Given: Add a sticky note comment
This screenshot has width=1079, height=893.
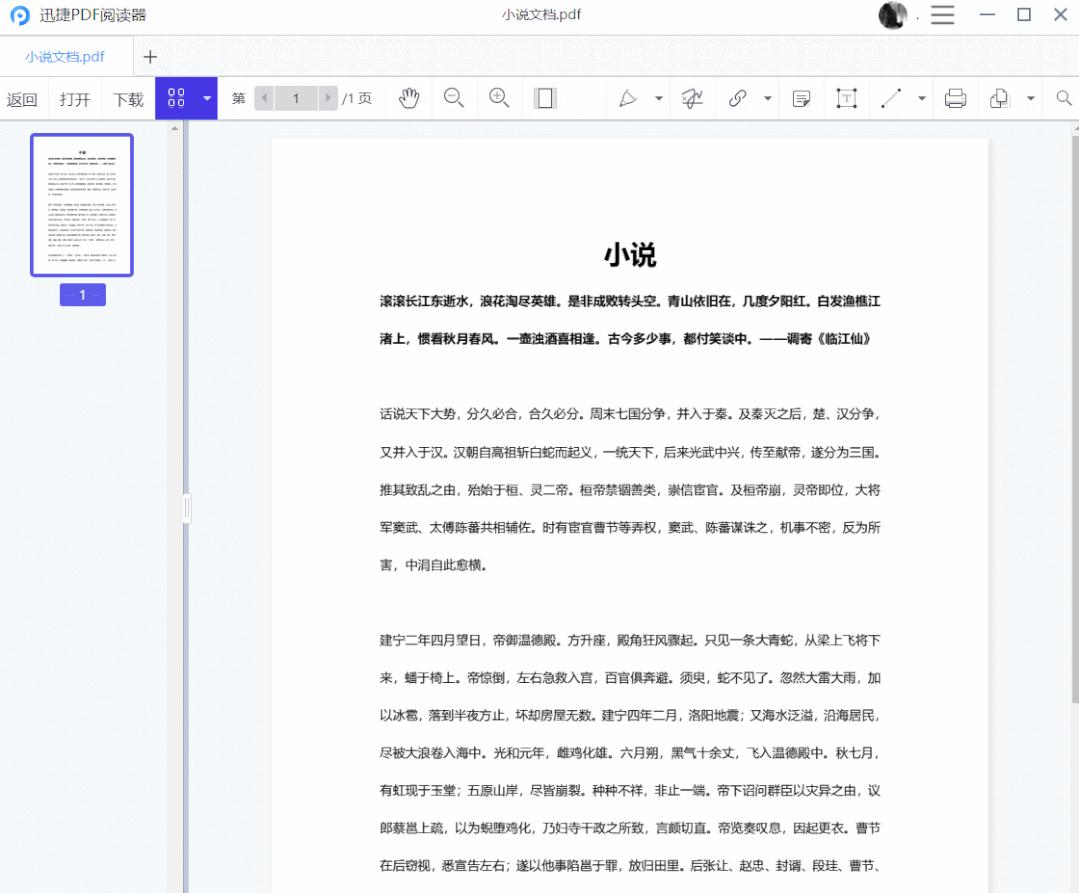Looking at the screenshot, I should (801, 98).
